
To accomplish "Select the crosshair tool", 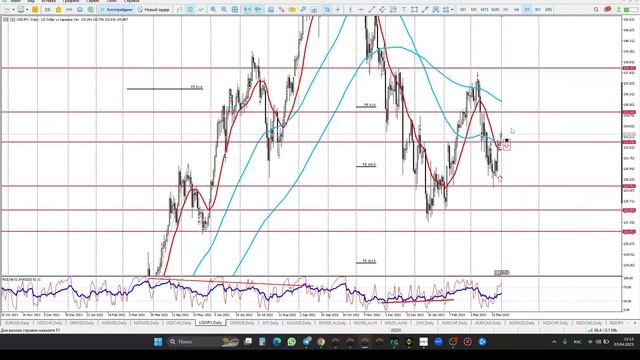I will pyautogui.click(x=338, y=9).
